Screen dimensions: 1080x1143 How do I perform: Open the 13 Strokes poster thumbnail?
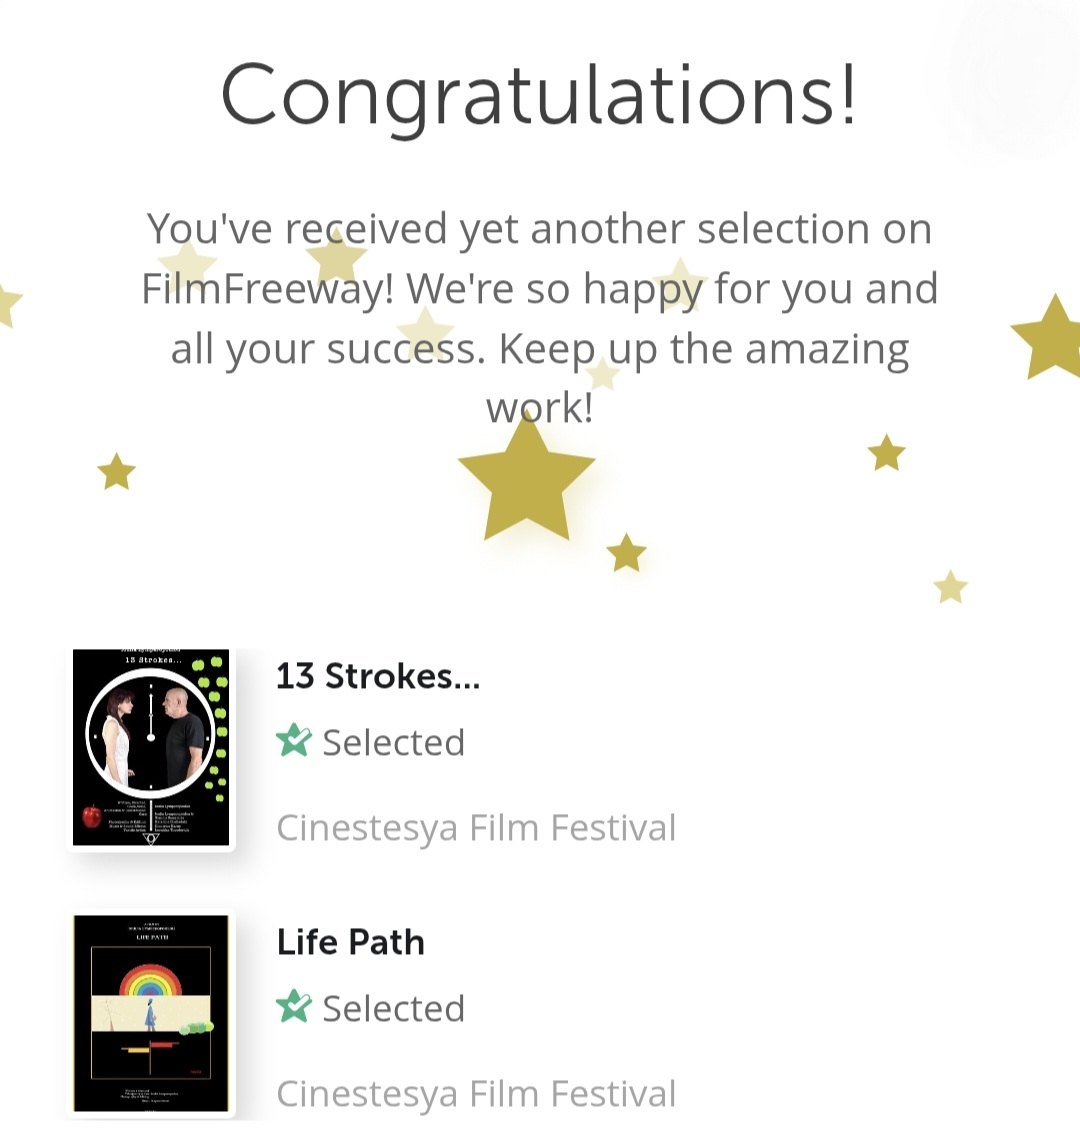151,748
